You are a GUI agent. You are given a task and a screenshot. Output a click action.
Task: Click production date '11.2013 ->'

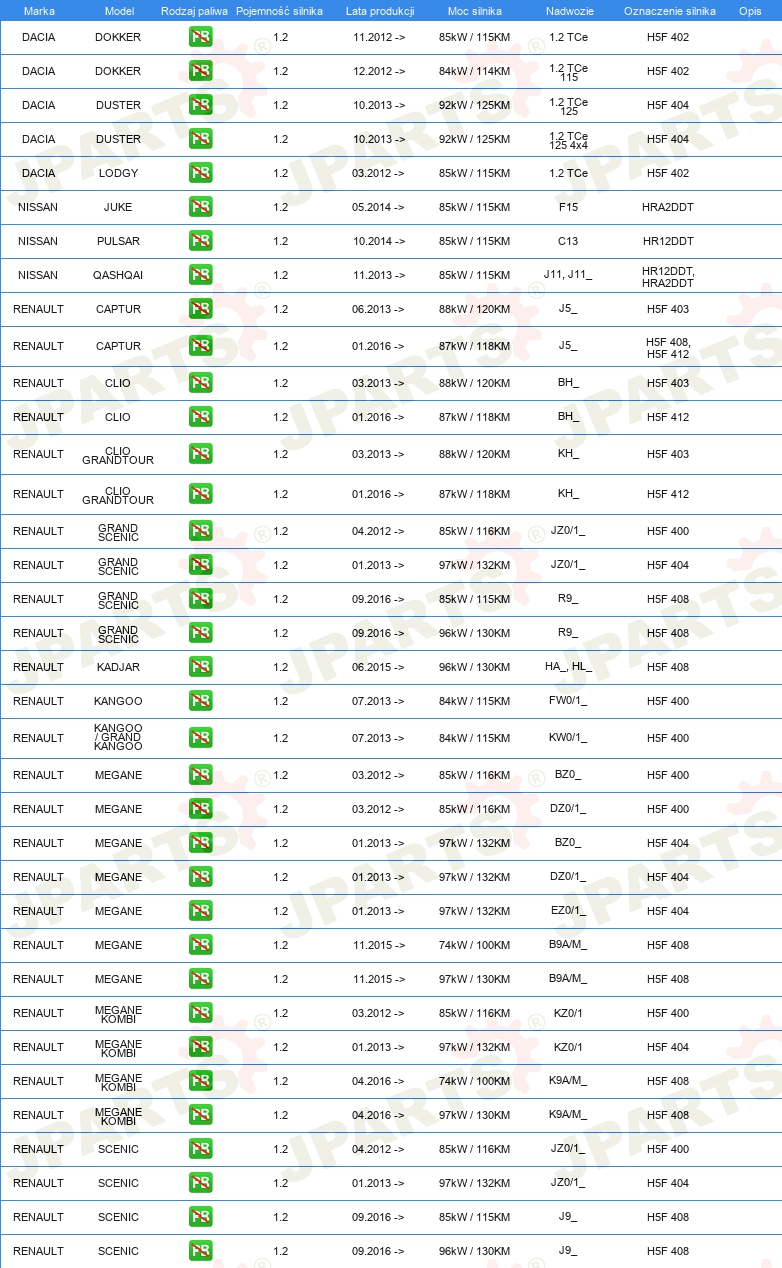379,275
